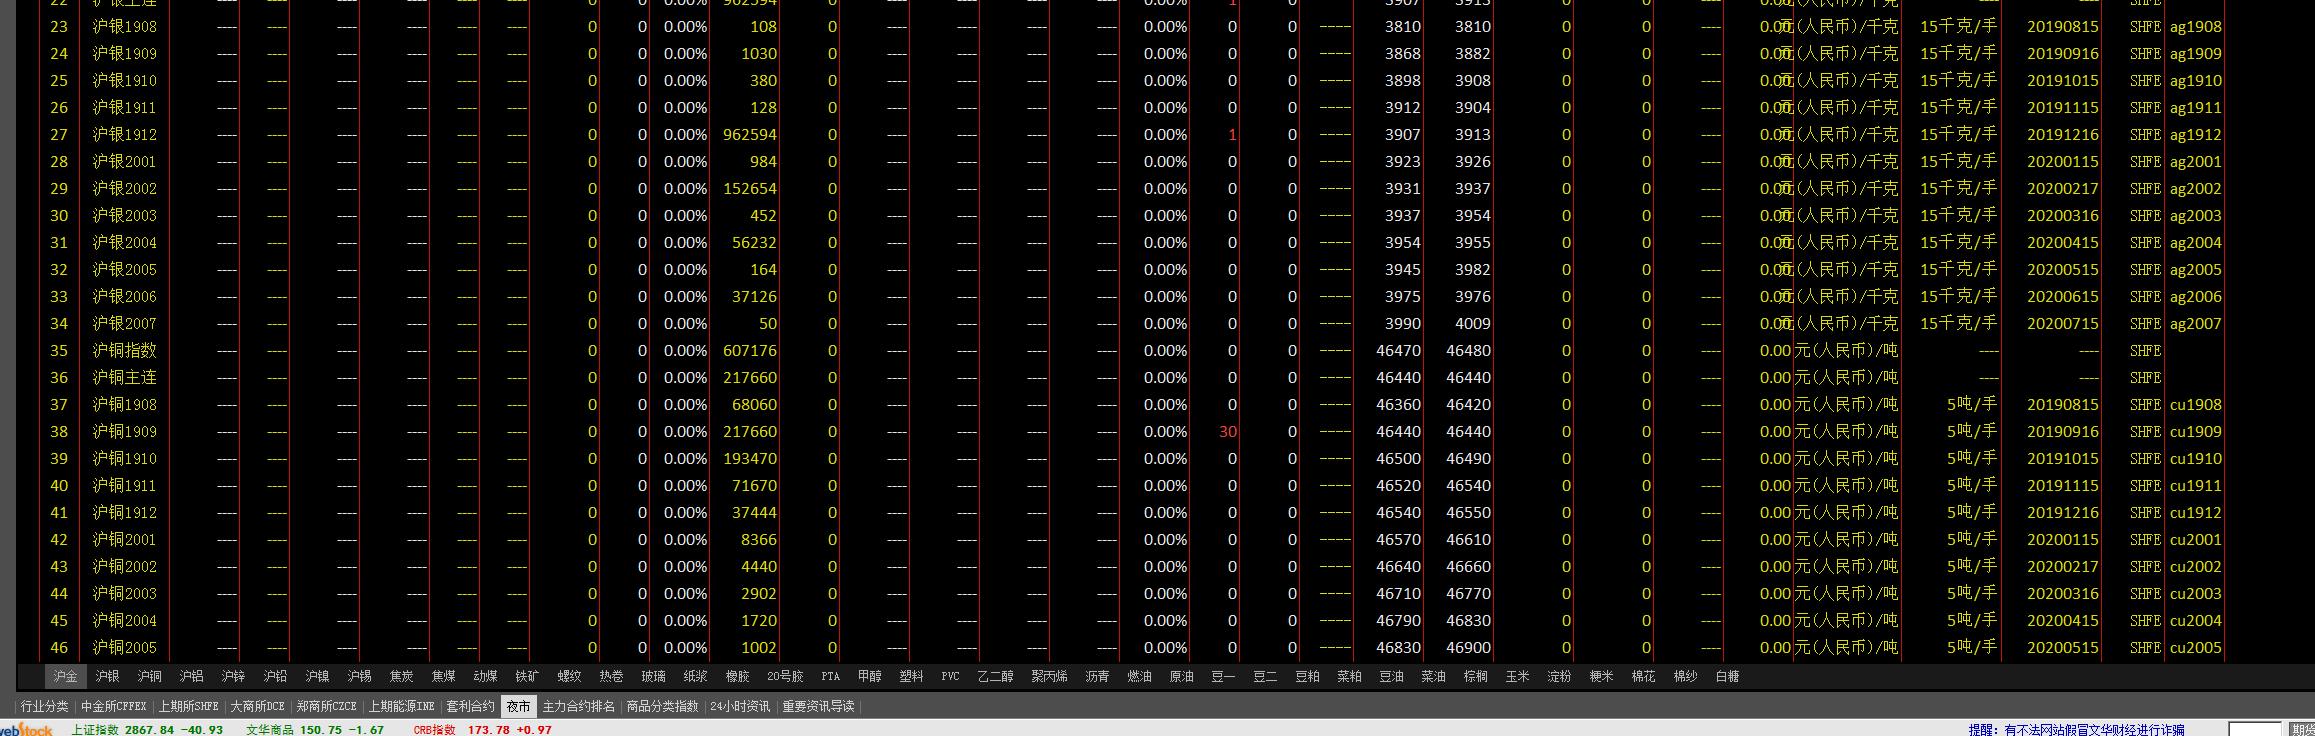
Task: Select the 沪铜指数 row
Action: [x=125, y=351]
